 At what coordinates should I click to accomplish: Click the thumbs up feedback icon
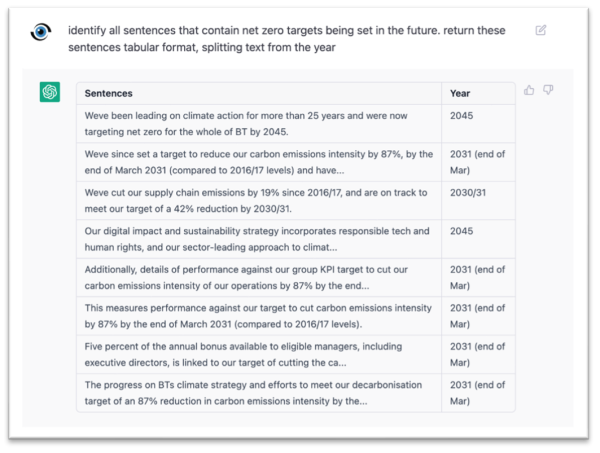pos(529,90)
